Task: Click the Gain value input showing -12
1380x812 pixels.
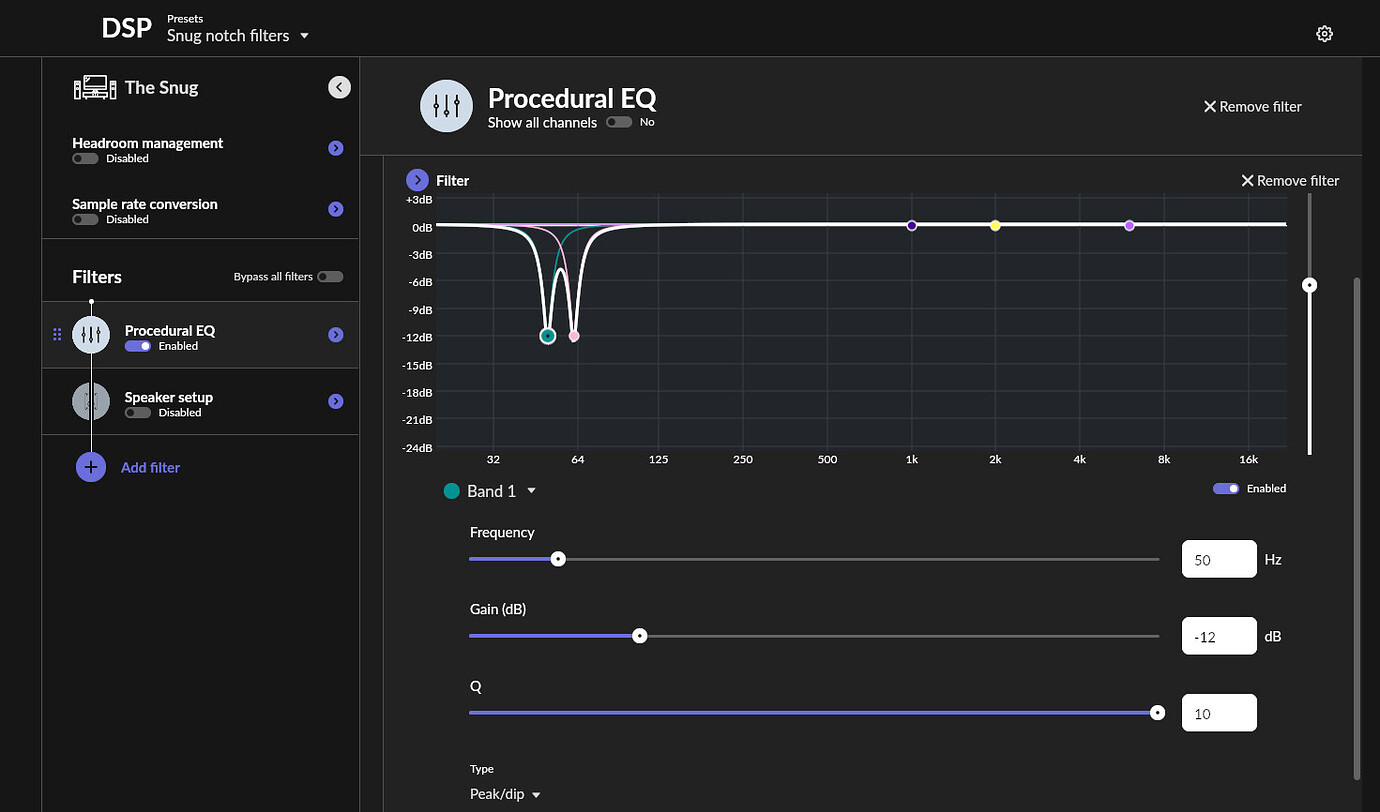Action: [x=1219, y=635]
